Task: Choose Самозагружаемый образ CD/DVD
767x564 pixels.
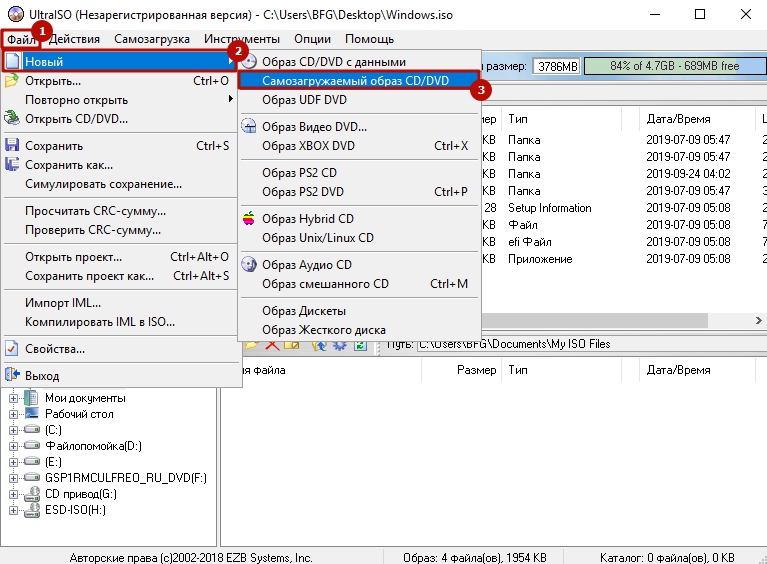Action: coord(359,81)
